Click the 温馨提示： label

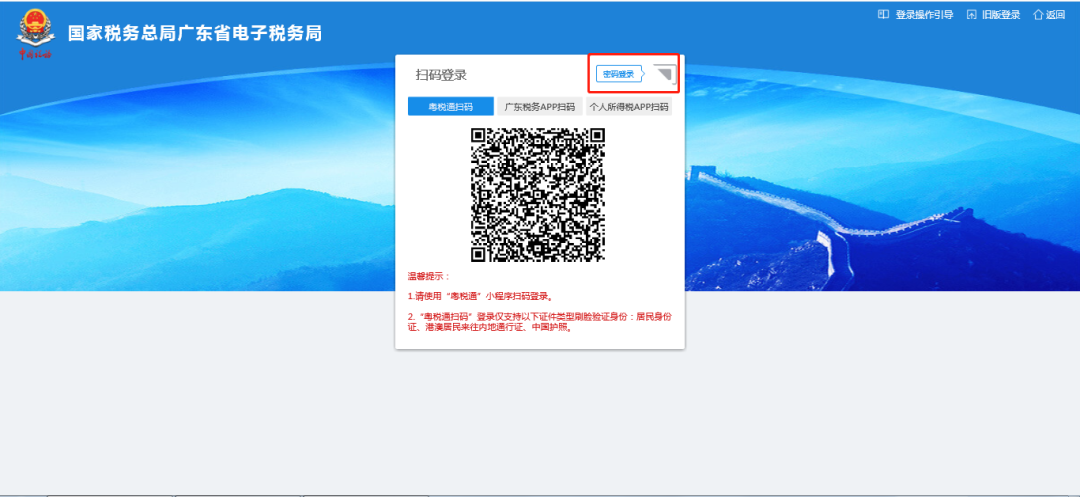(428, 276)
